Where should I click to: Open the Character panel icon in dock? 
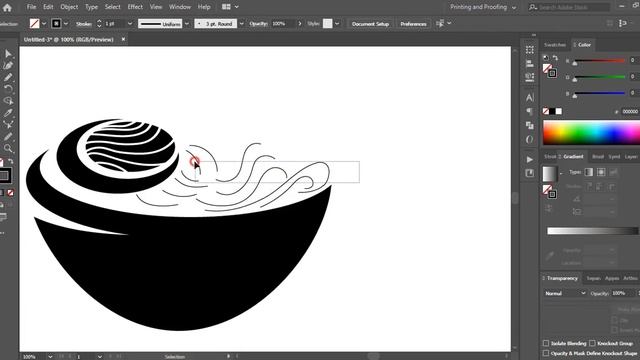coord(530,98)
